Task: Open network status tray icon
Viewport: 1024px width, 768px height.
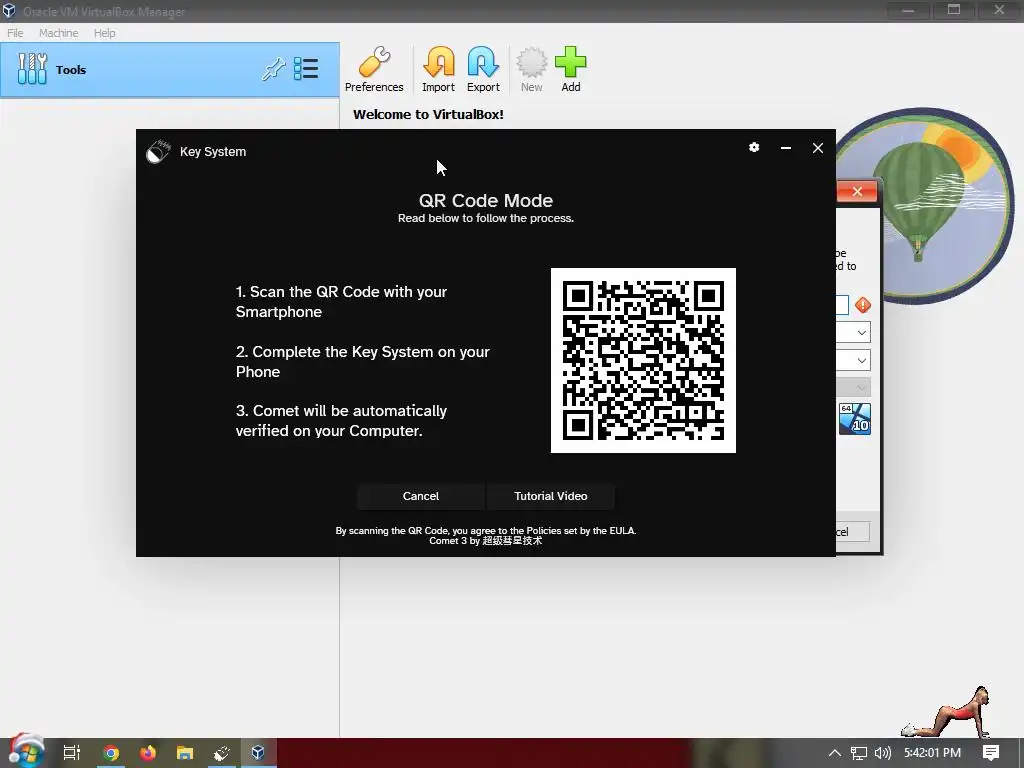Action: 859,753
